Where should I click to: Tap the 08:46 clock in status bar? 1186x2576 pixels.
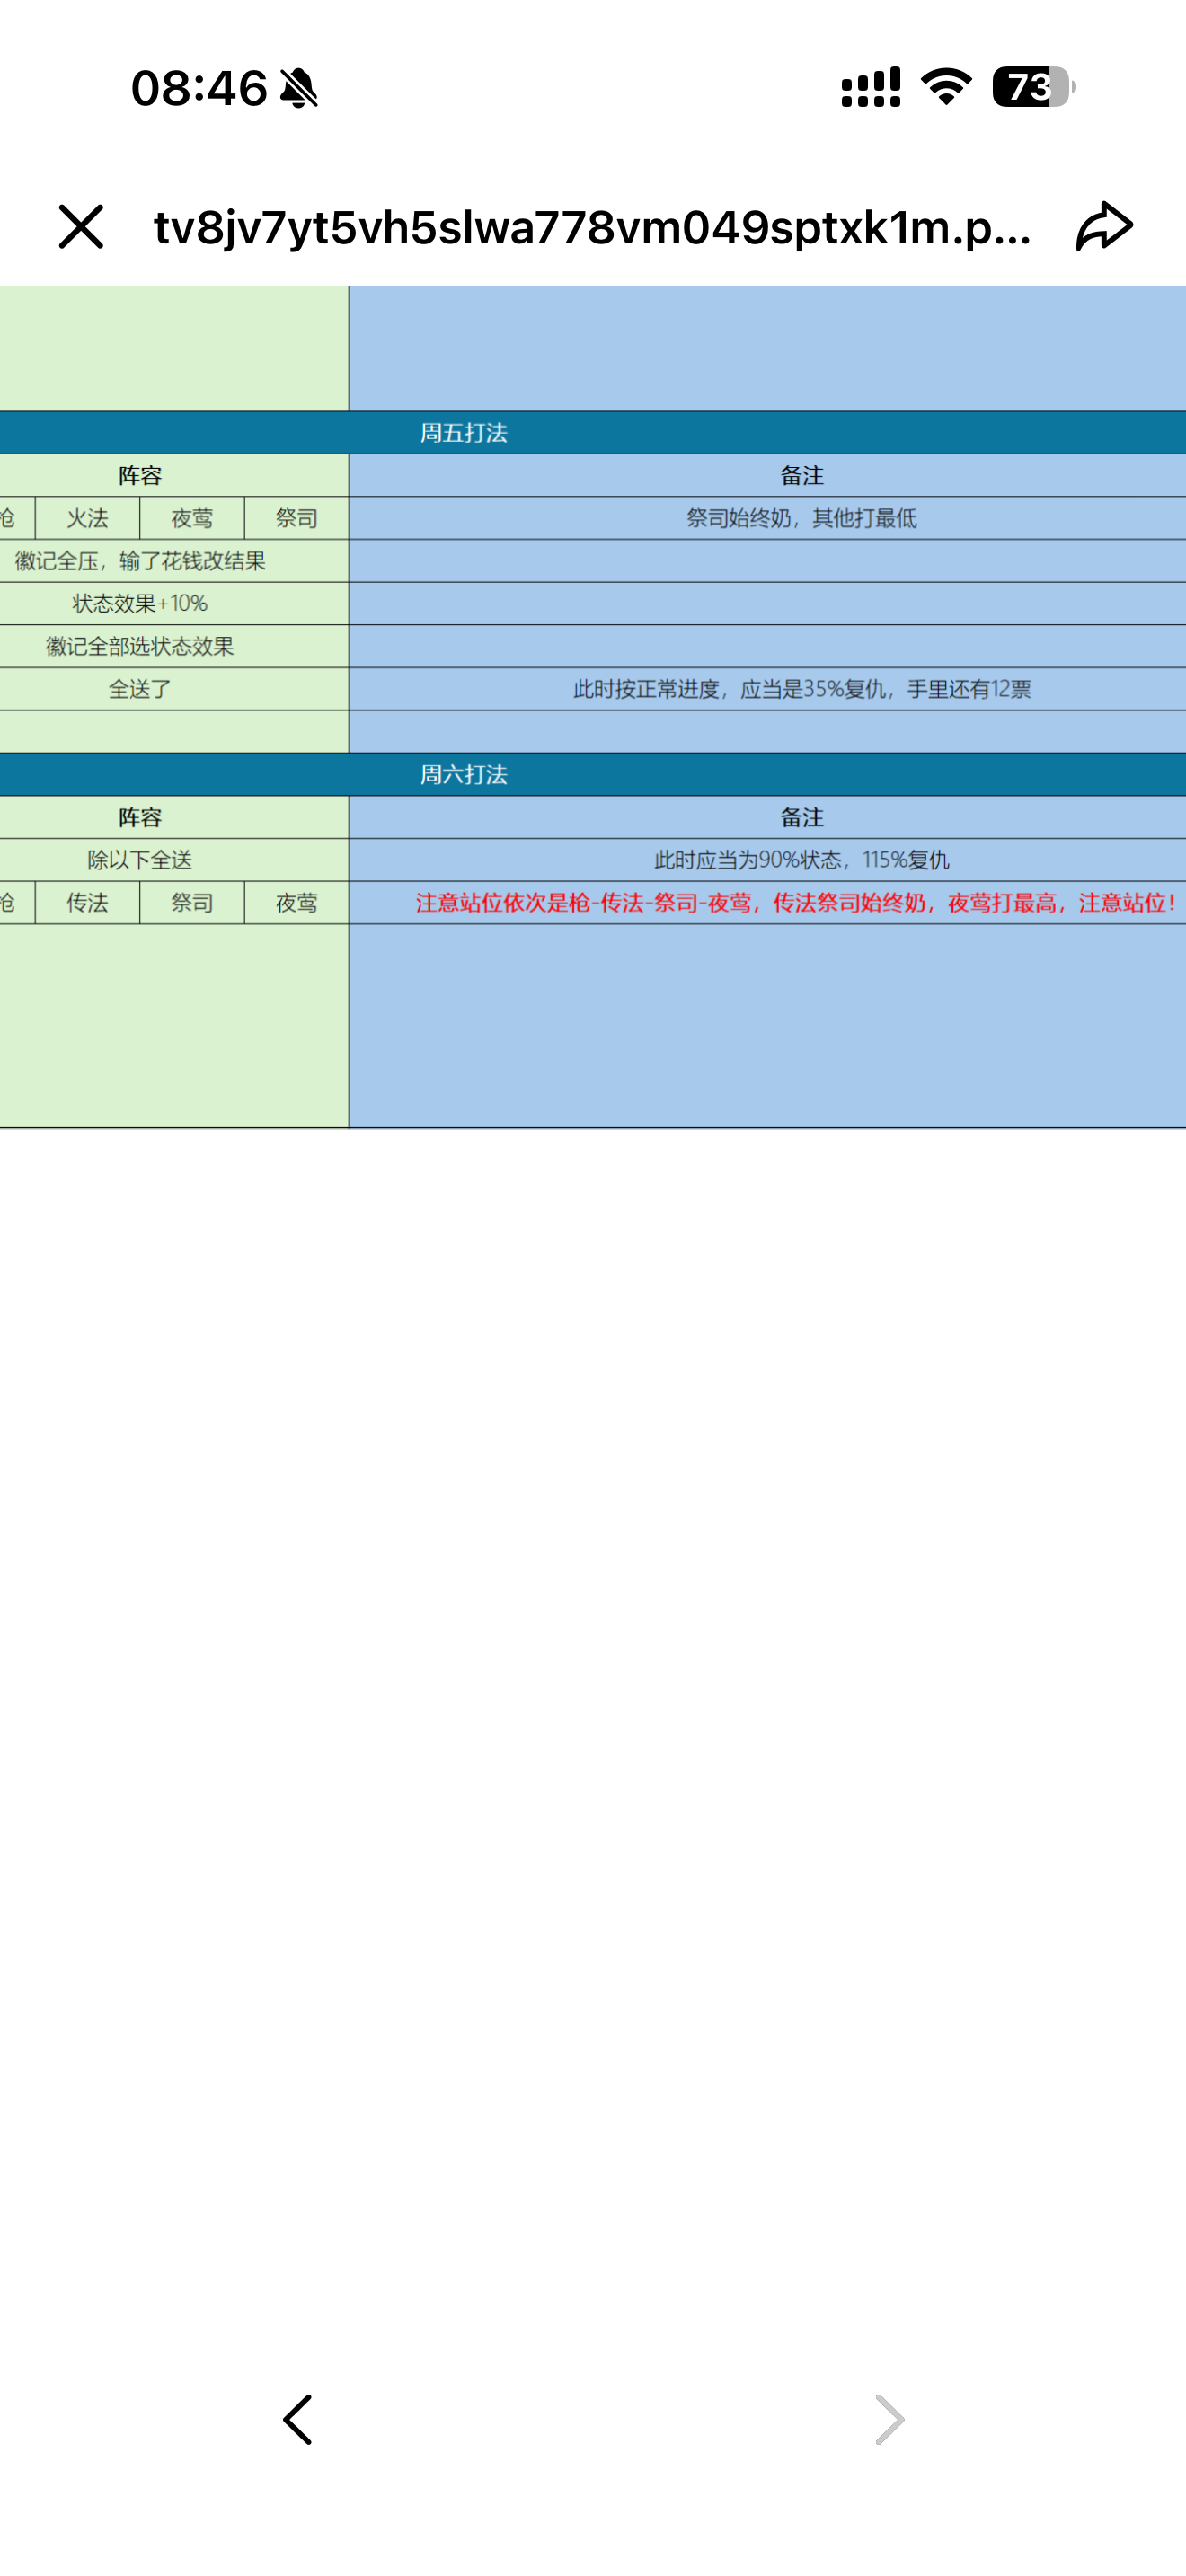click(199, 88)
